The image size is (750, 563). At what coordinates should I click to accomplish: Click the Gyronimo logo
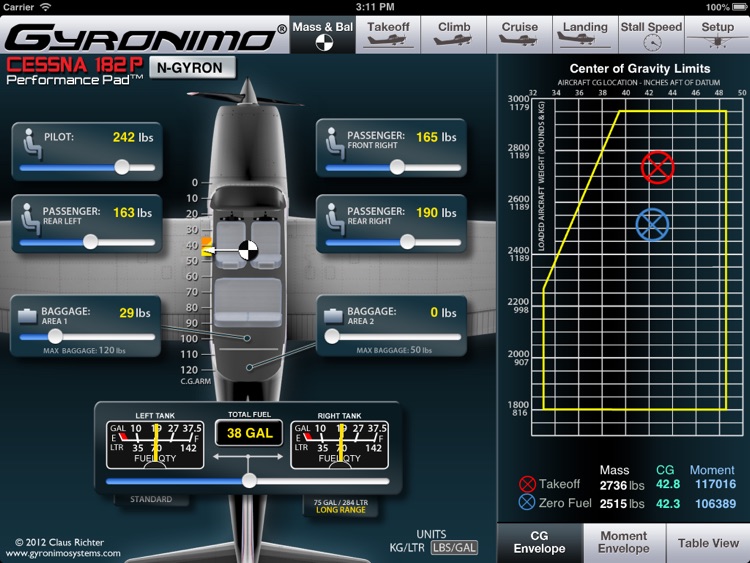coord(146,36)
